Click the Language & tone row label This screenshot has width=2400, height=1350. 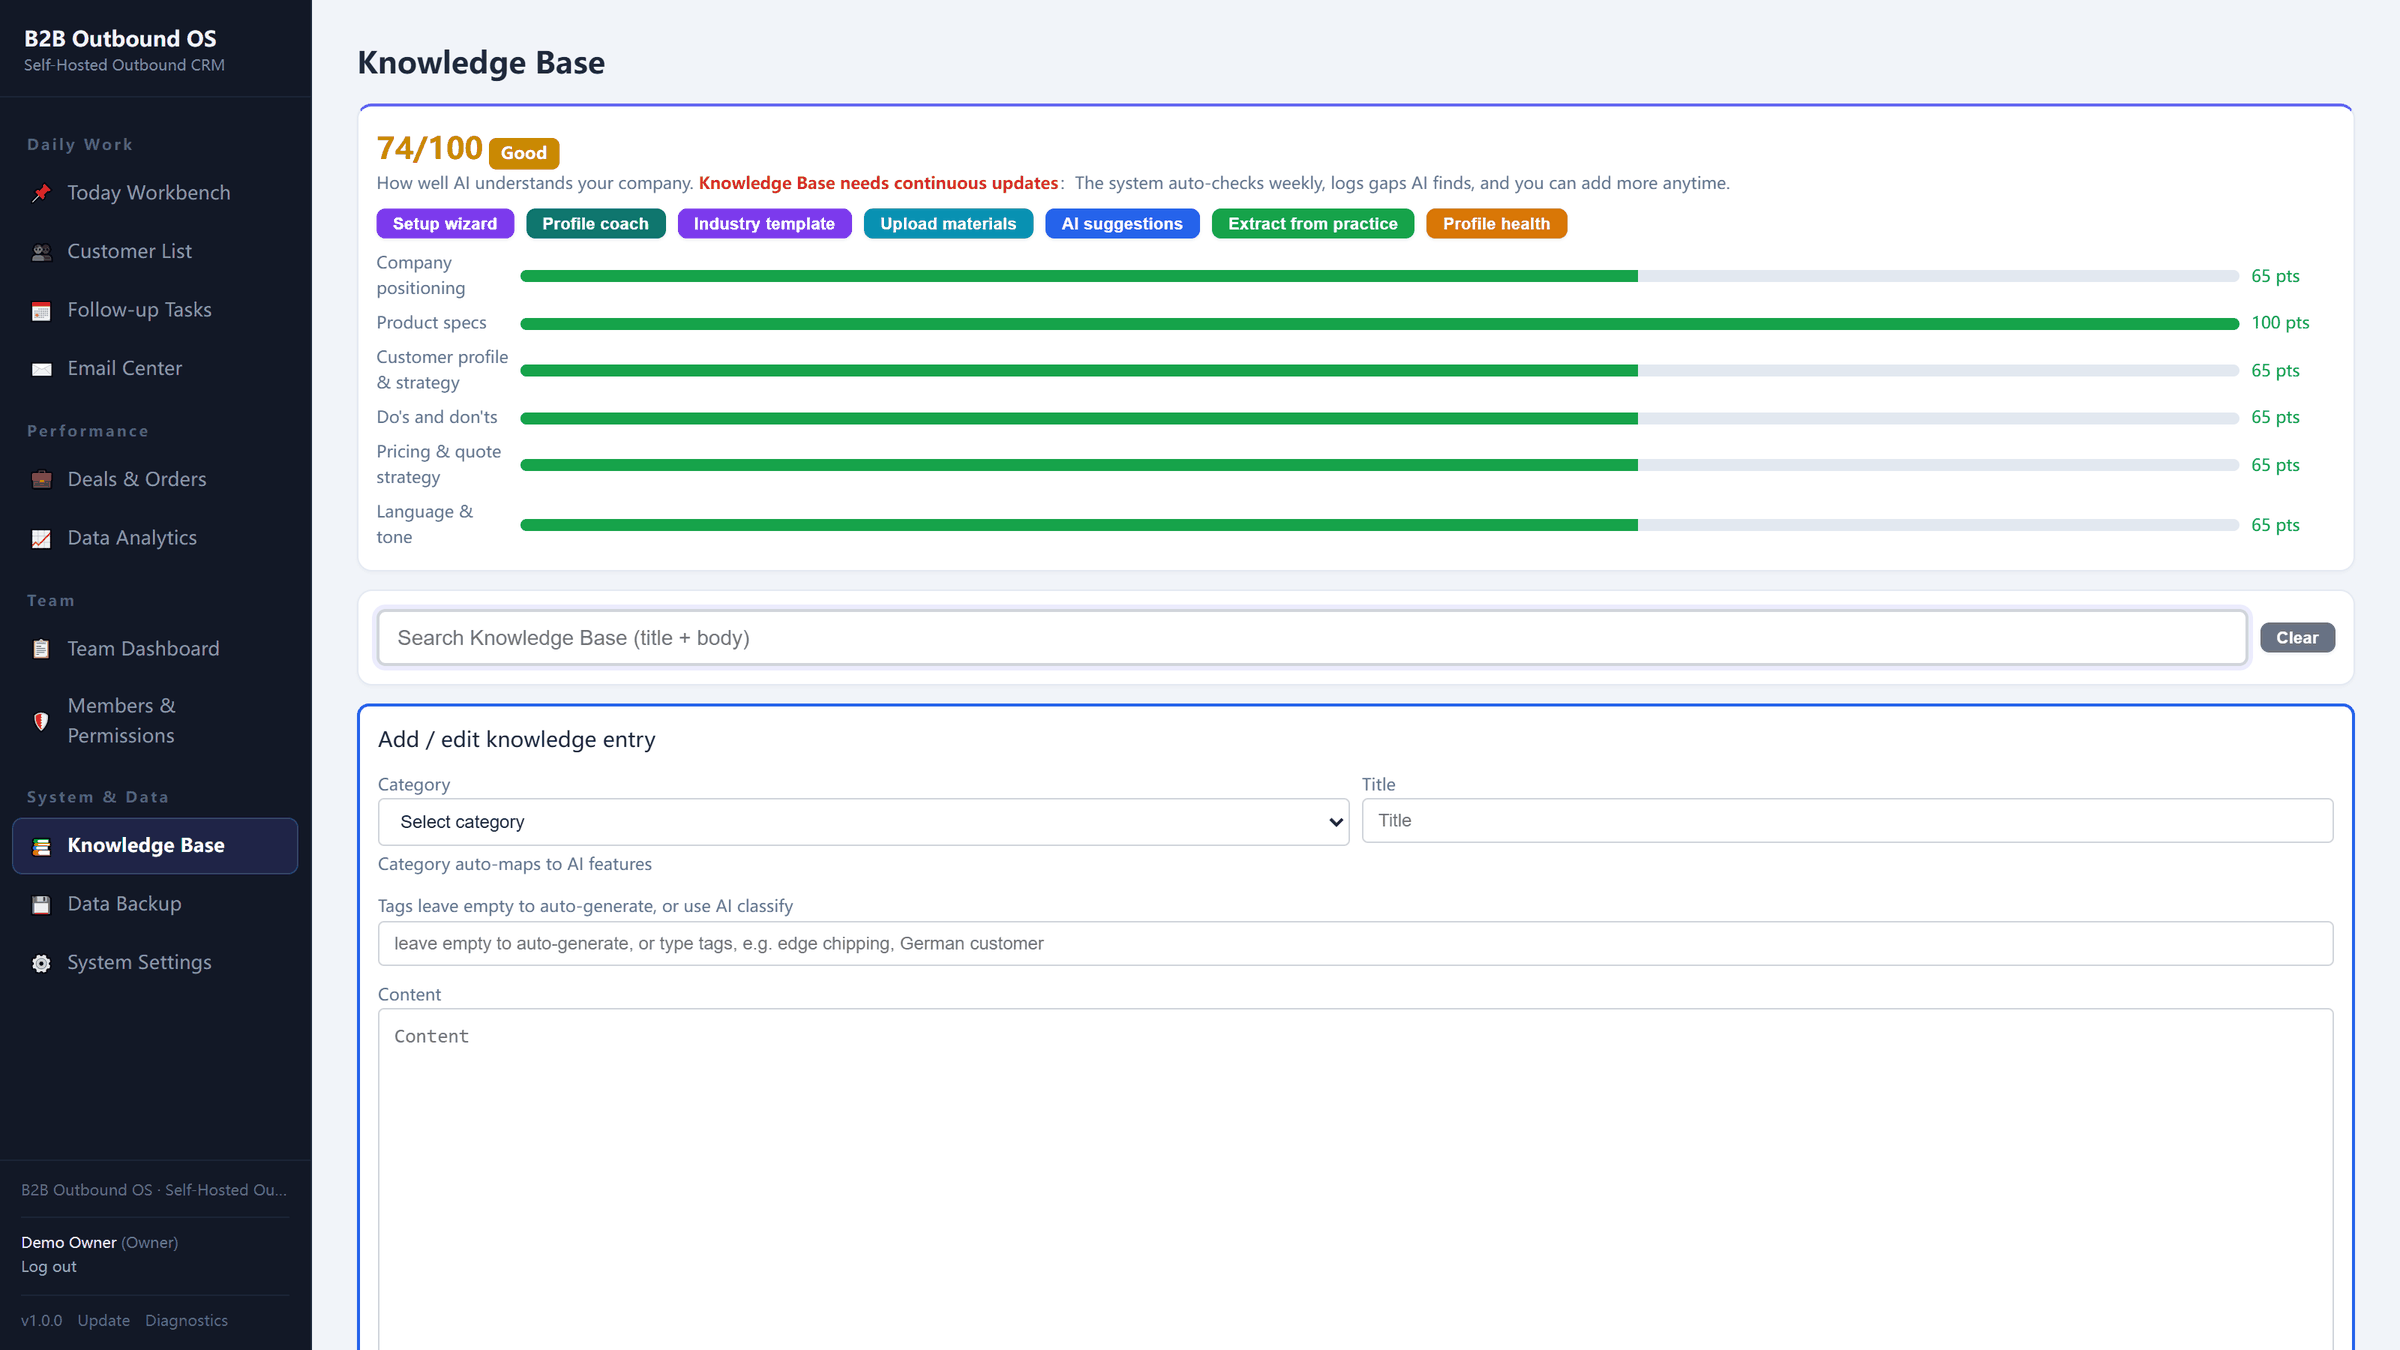coord(425,525)
